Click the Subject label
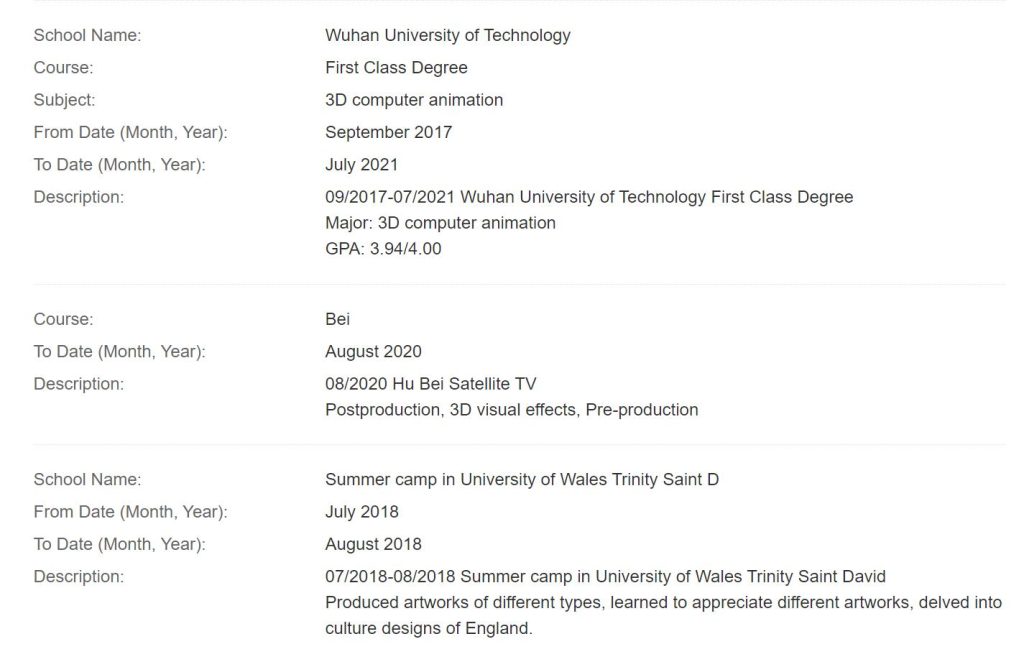The width and height of the screenshot is (1024, 657). 64,100
